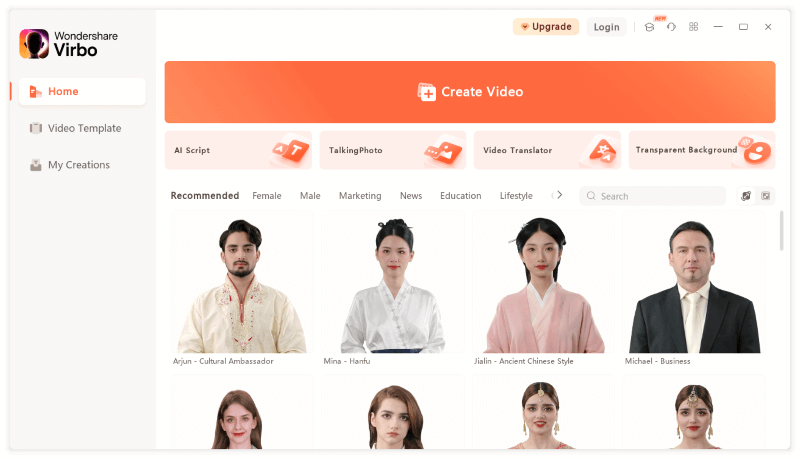Switch to the Marketing tab
800x459 pixels.
point(360,196)
